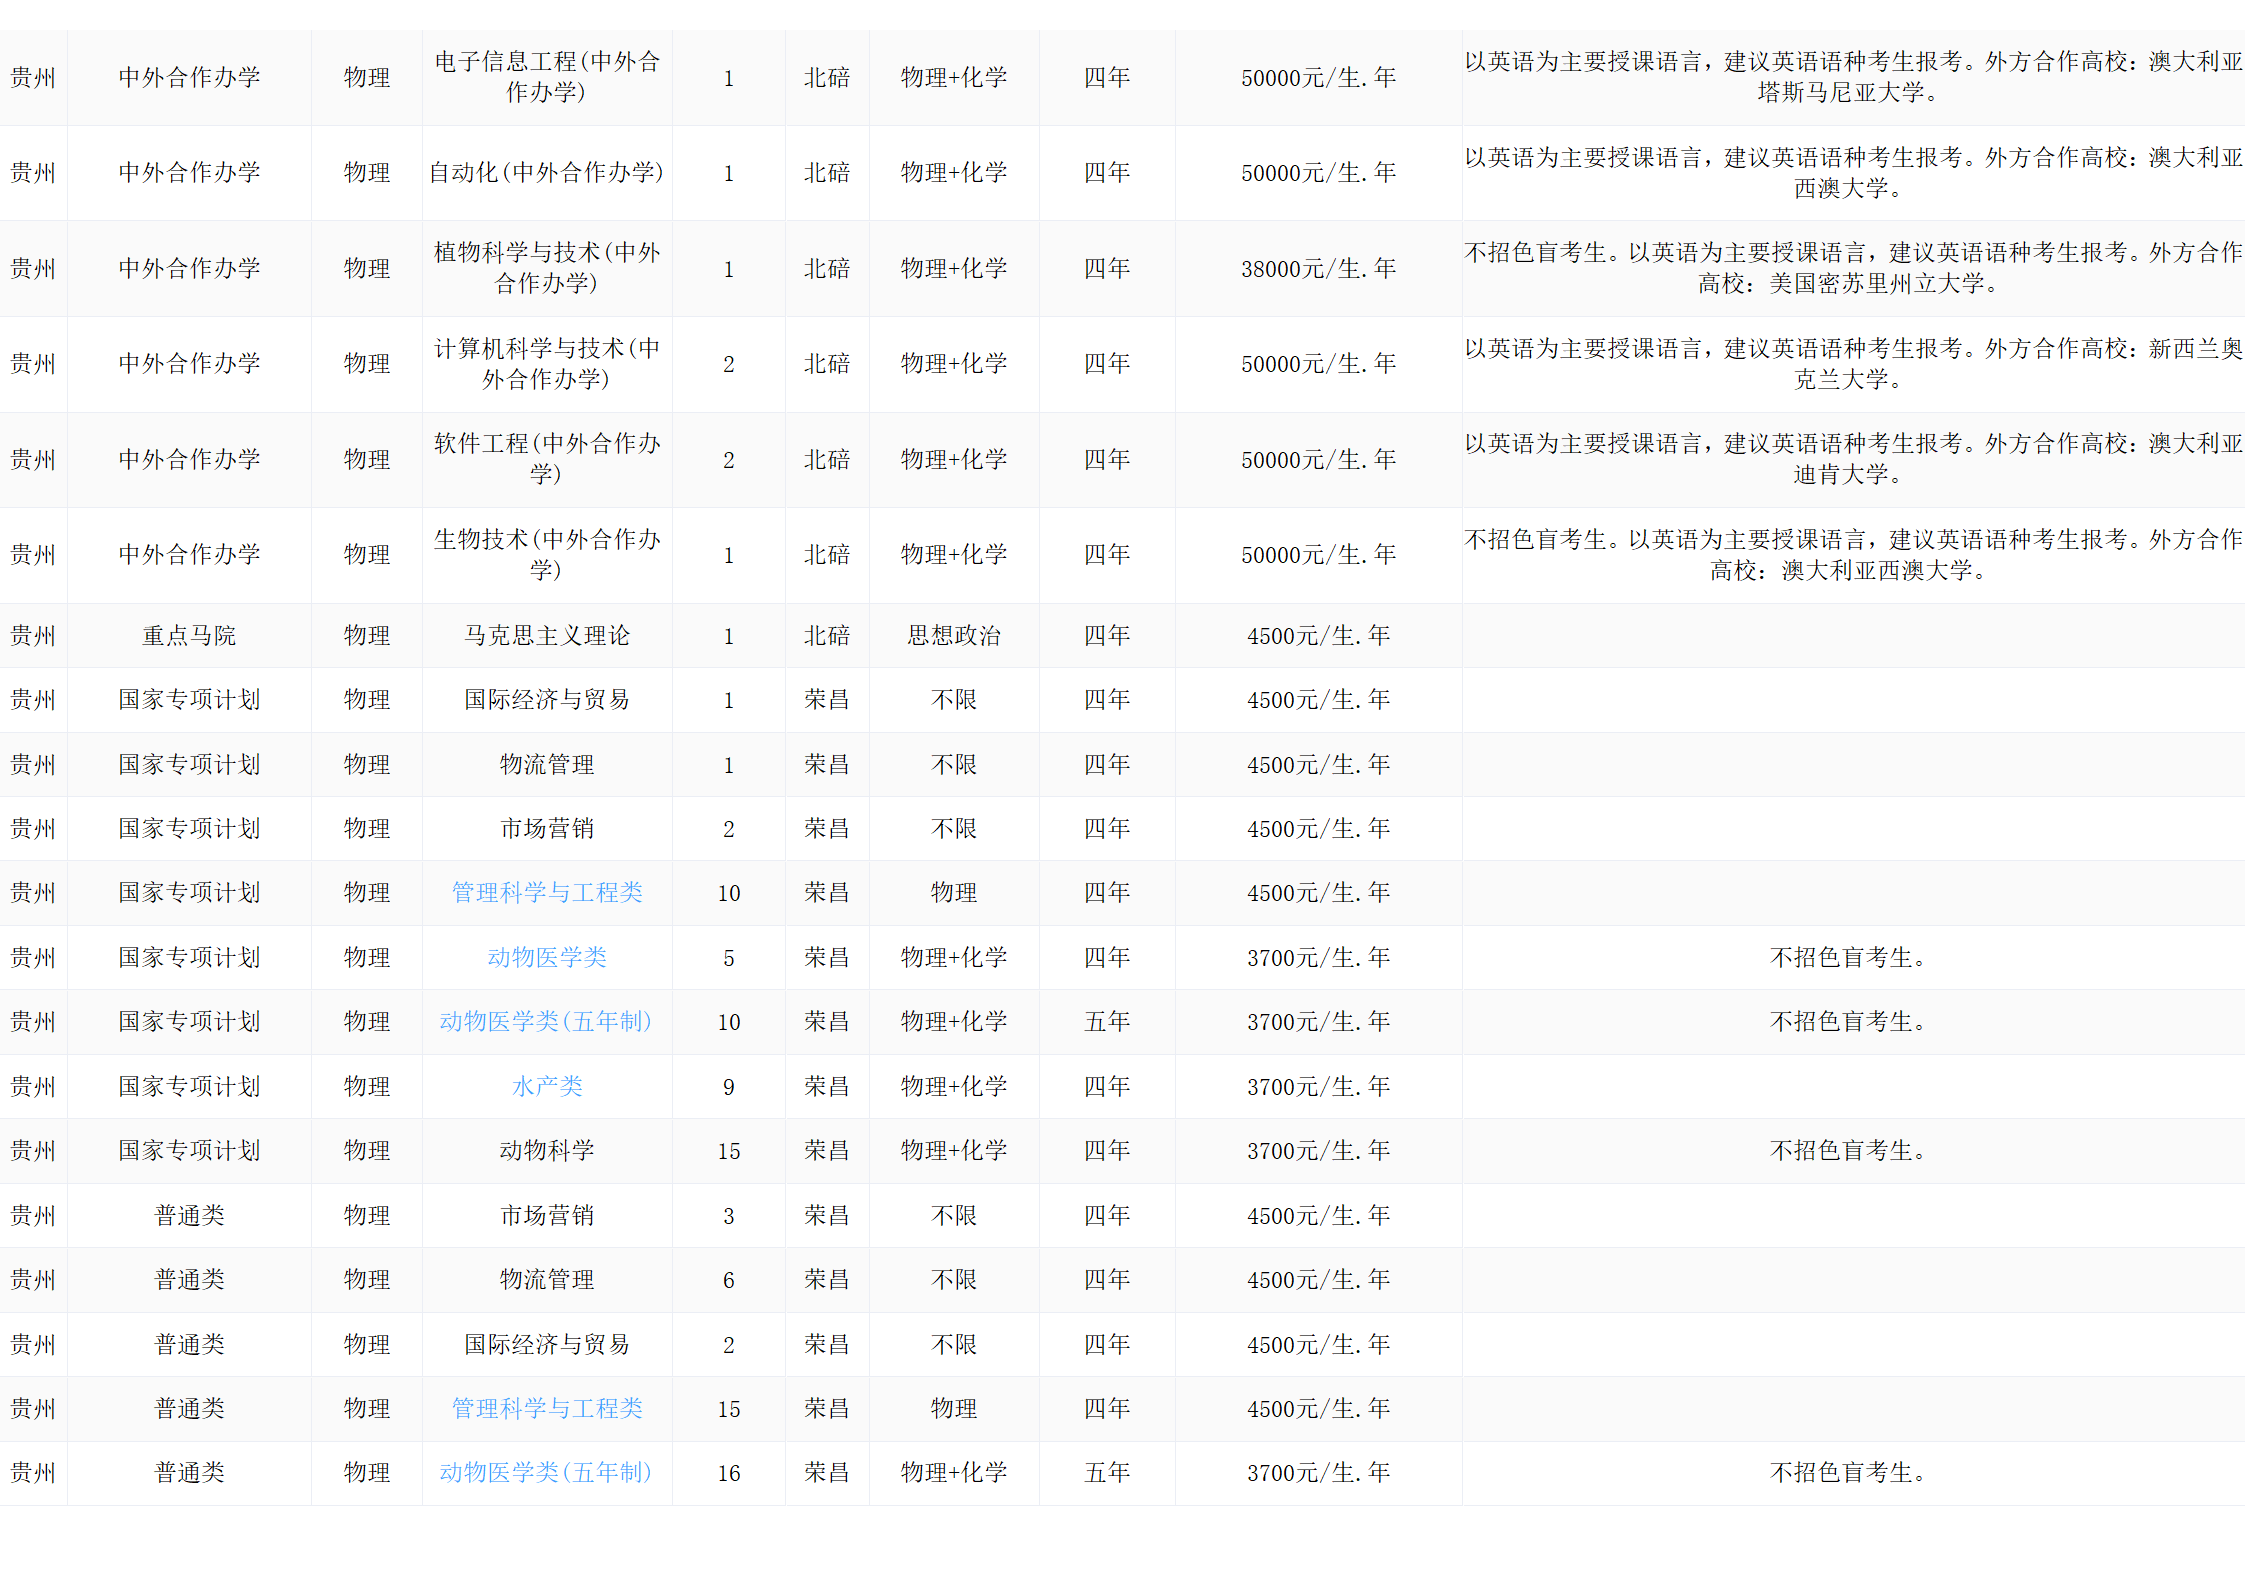
Task: Click remark mentioning 美国密苏里州立大学
Action: (x=1851, y=268)
